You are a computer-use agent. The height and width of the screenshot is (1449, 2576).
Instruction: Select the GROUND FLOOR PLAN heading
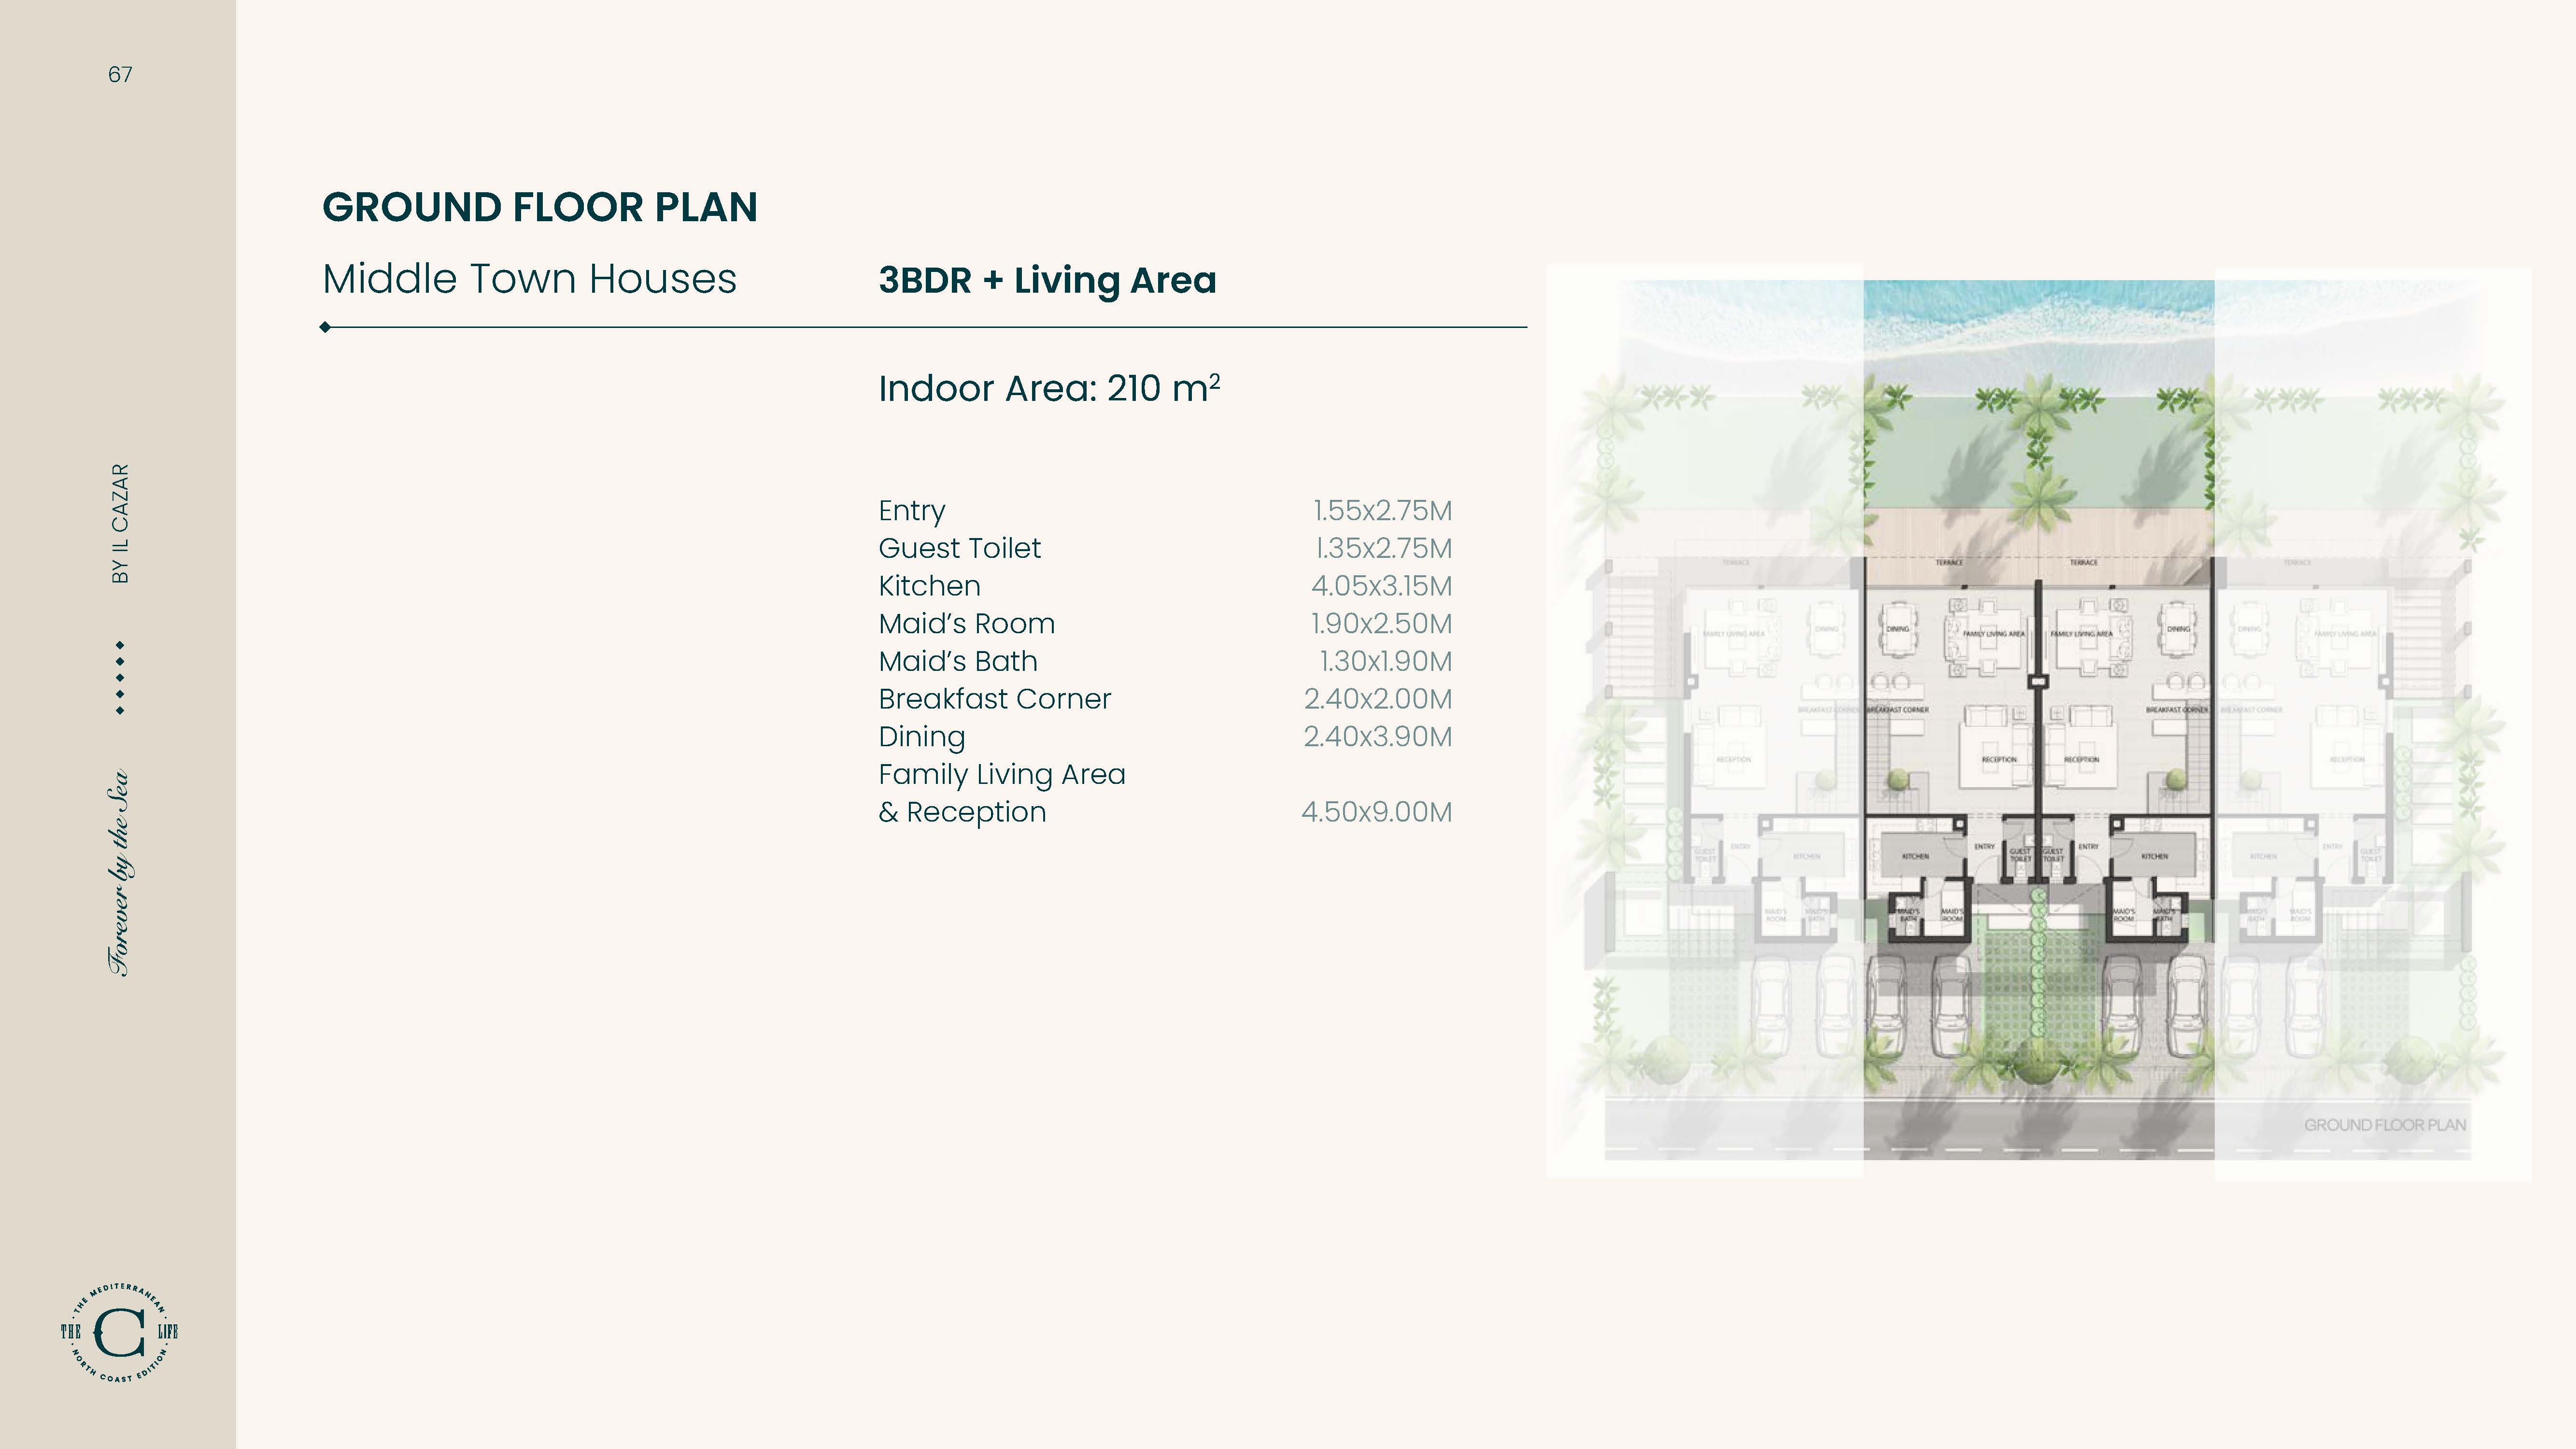[540, 207]
